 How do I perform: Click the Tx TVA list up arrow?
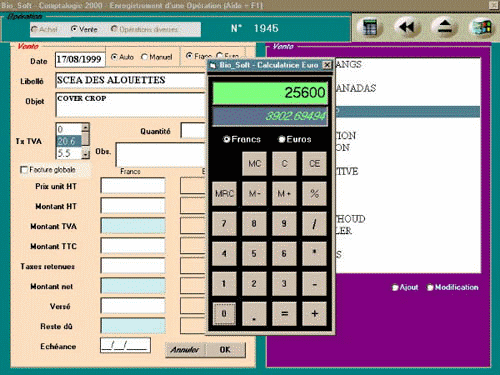[x=86, y=127]
